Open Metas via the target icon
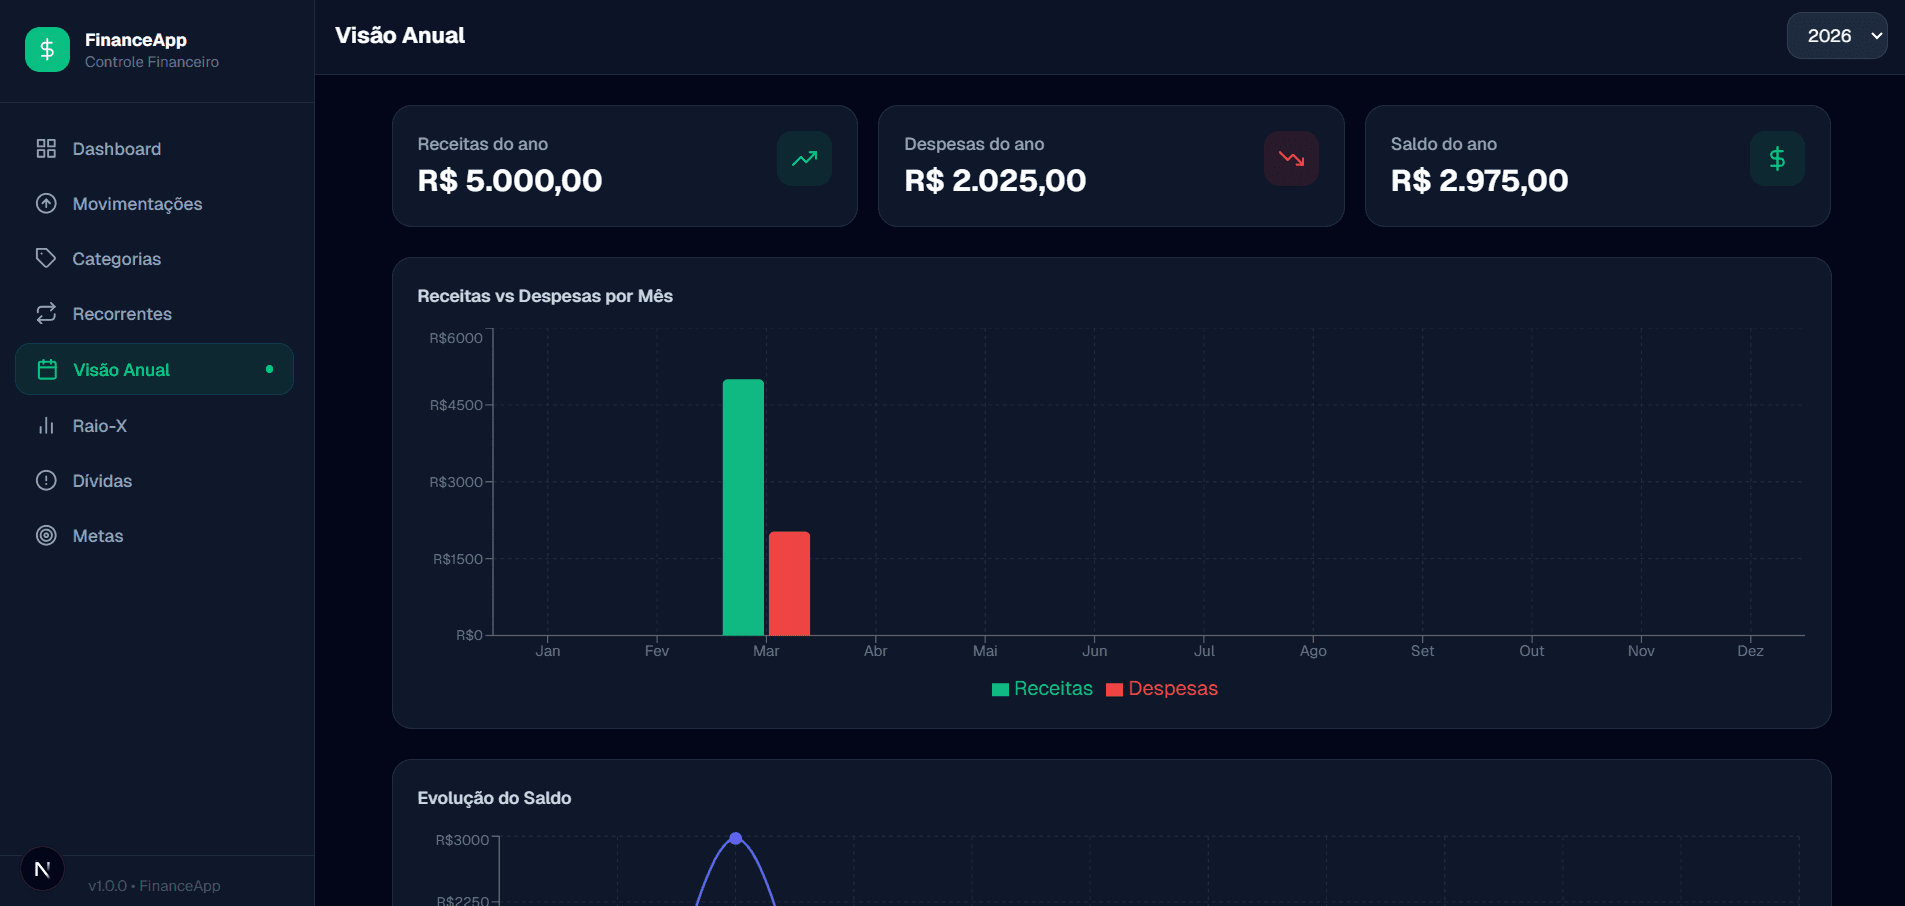Image resolution: width=1905 pixels, height=906 pixels. (46, 535)
